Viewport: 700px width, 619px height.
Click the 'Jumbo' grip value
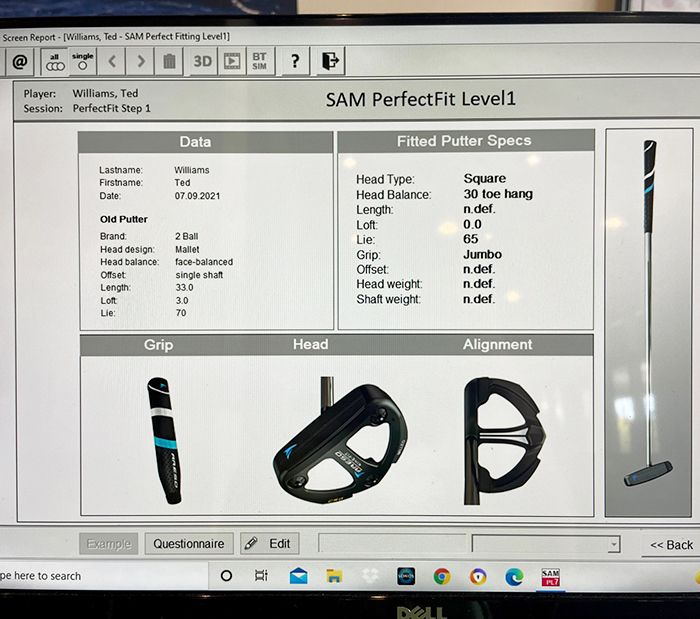tap(482, 254)
